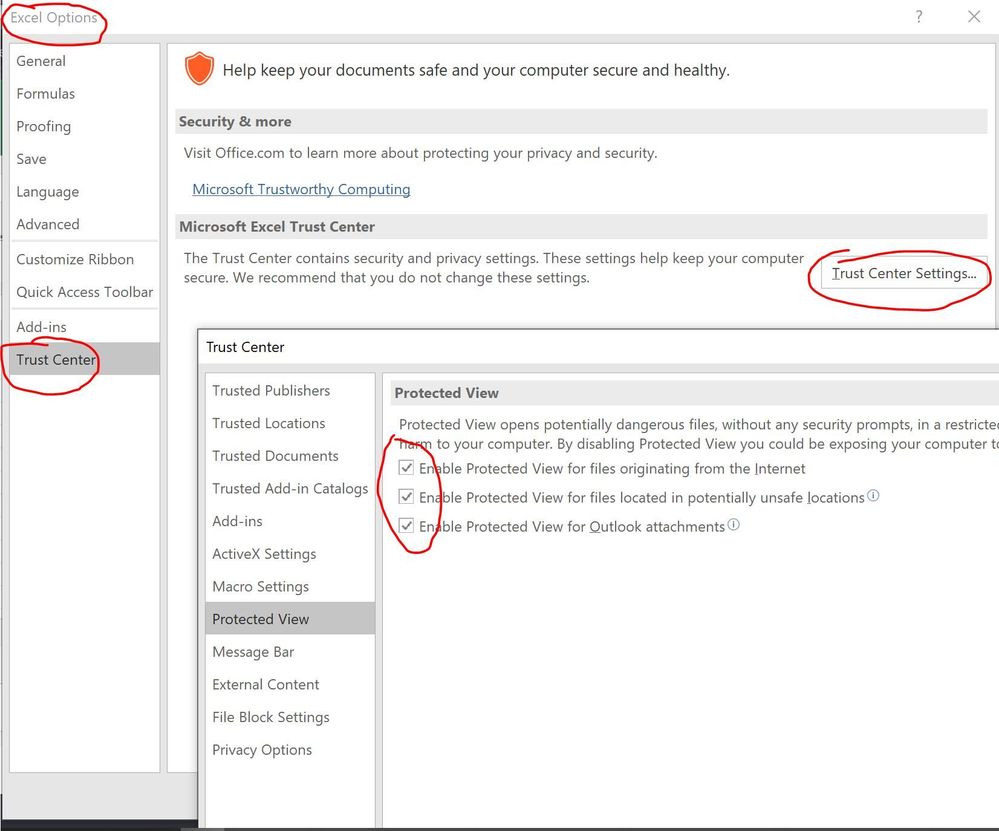
Task: Go to Language options
Action: point(85,192)
